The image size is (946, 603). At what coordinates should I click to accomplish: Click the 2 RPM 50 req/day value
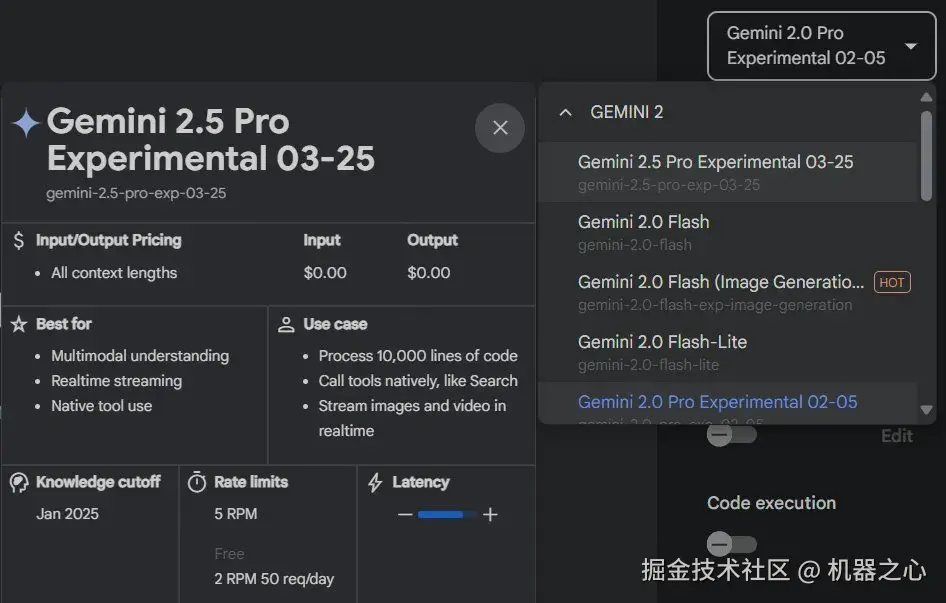274,579
